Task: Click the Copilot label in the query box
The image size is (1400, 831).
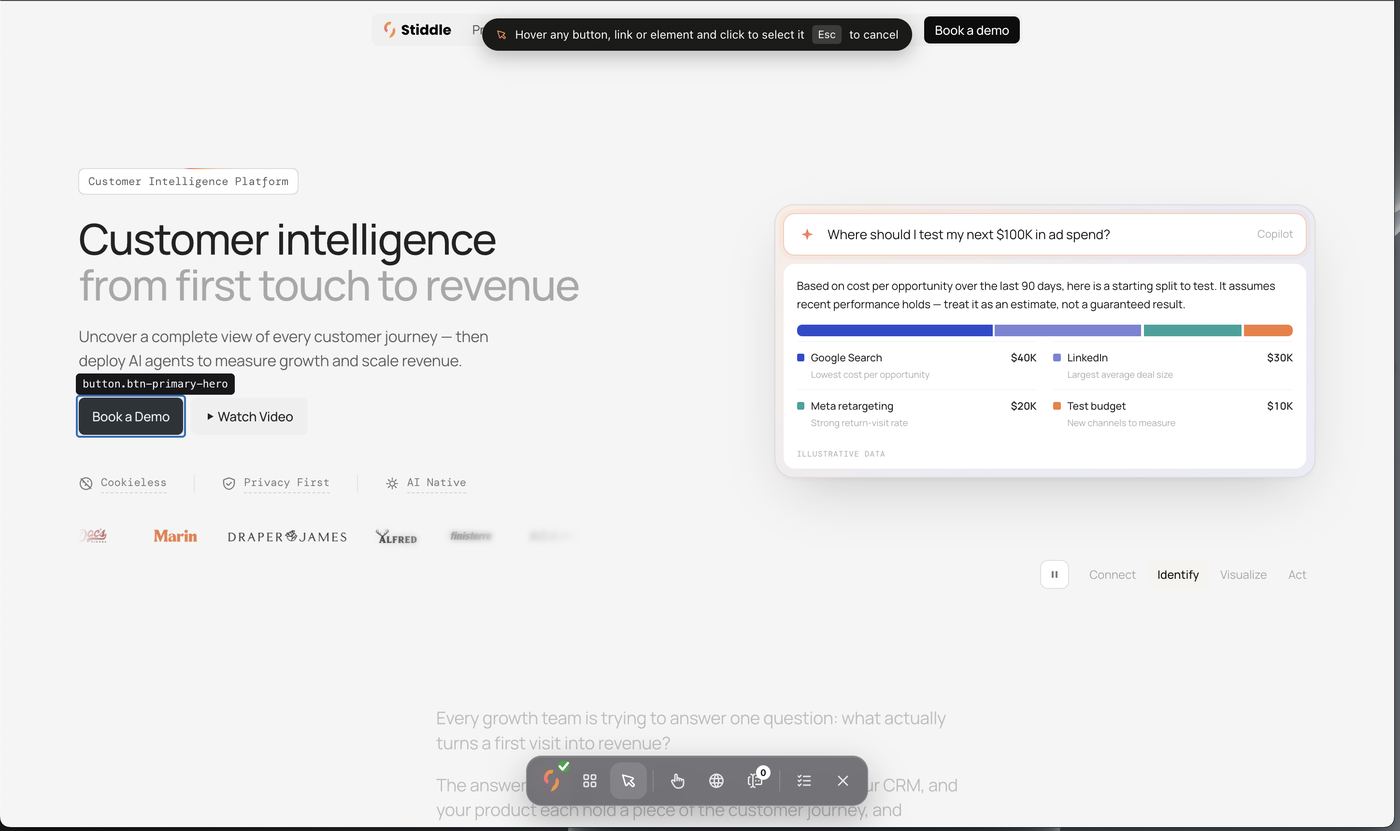Action: (1275, 234)
